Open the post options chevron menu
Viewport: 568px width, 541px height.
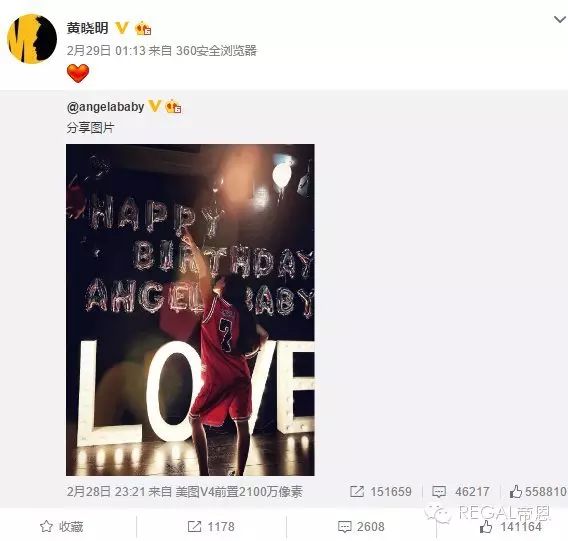[560, 19]
